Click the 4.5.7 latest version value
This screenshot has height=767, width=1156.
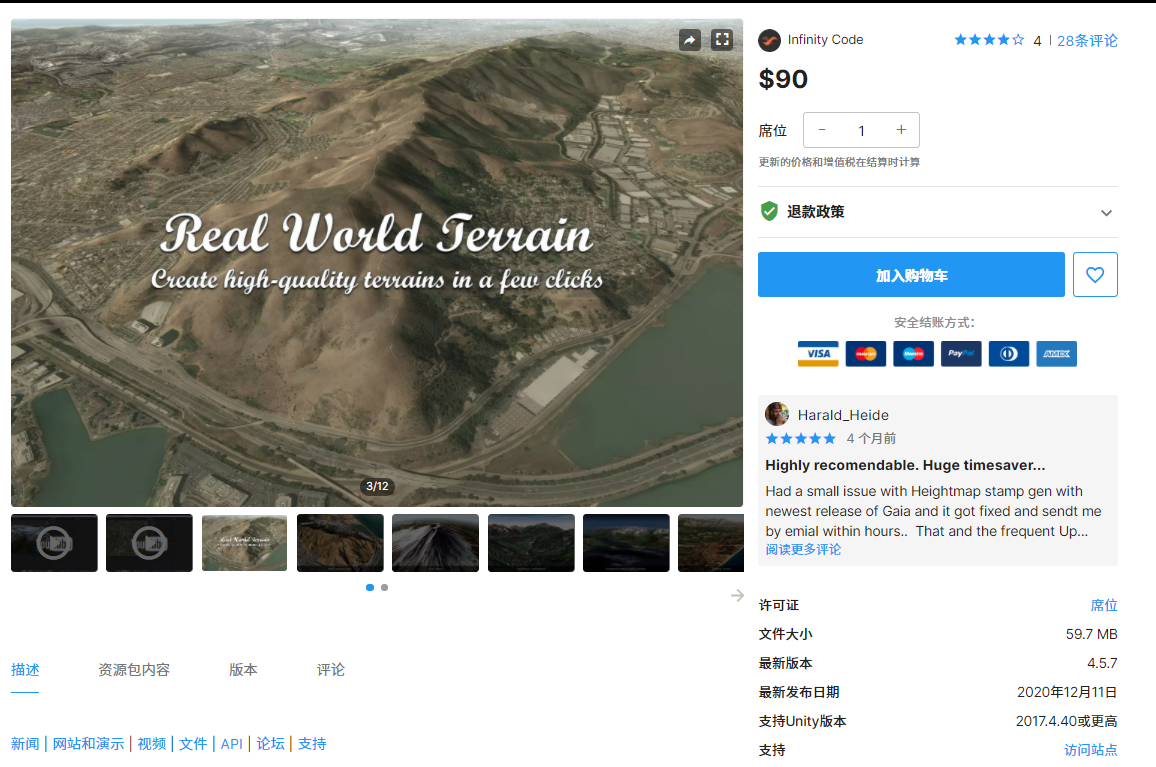(1102, 663)
